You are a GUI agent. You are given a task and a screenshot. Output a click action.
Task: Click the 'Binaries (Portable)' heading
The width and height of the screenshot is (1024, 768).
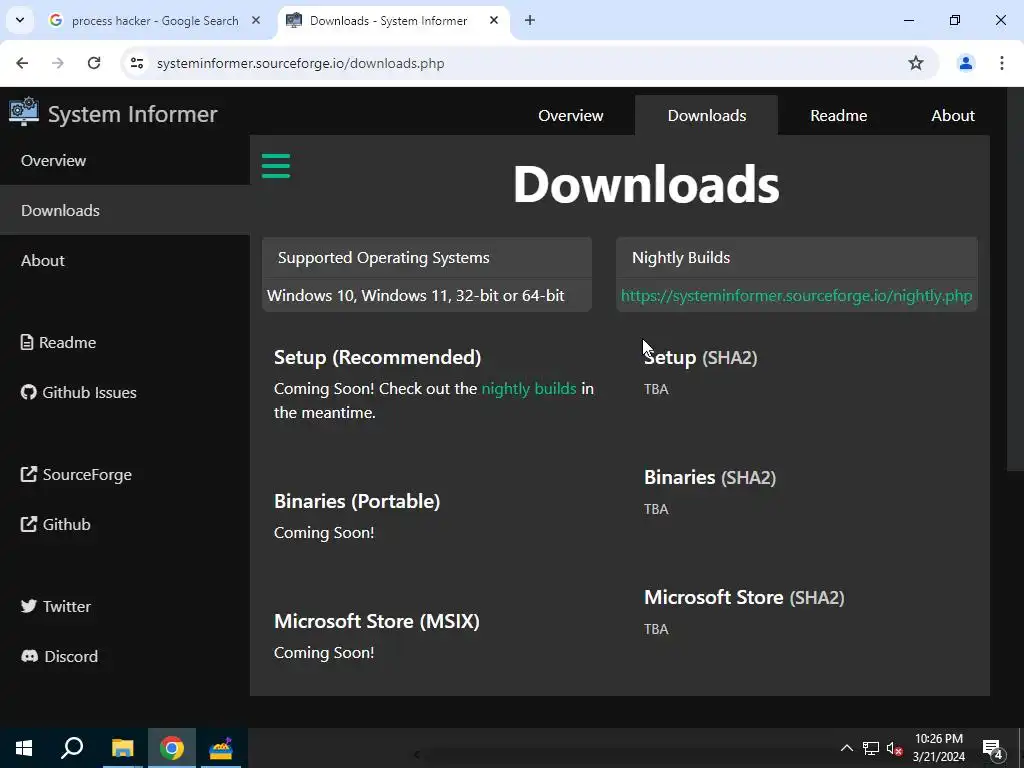357,501
